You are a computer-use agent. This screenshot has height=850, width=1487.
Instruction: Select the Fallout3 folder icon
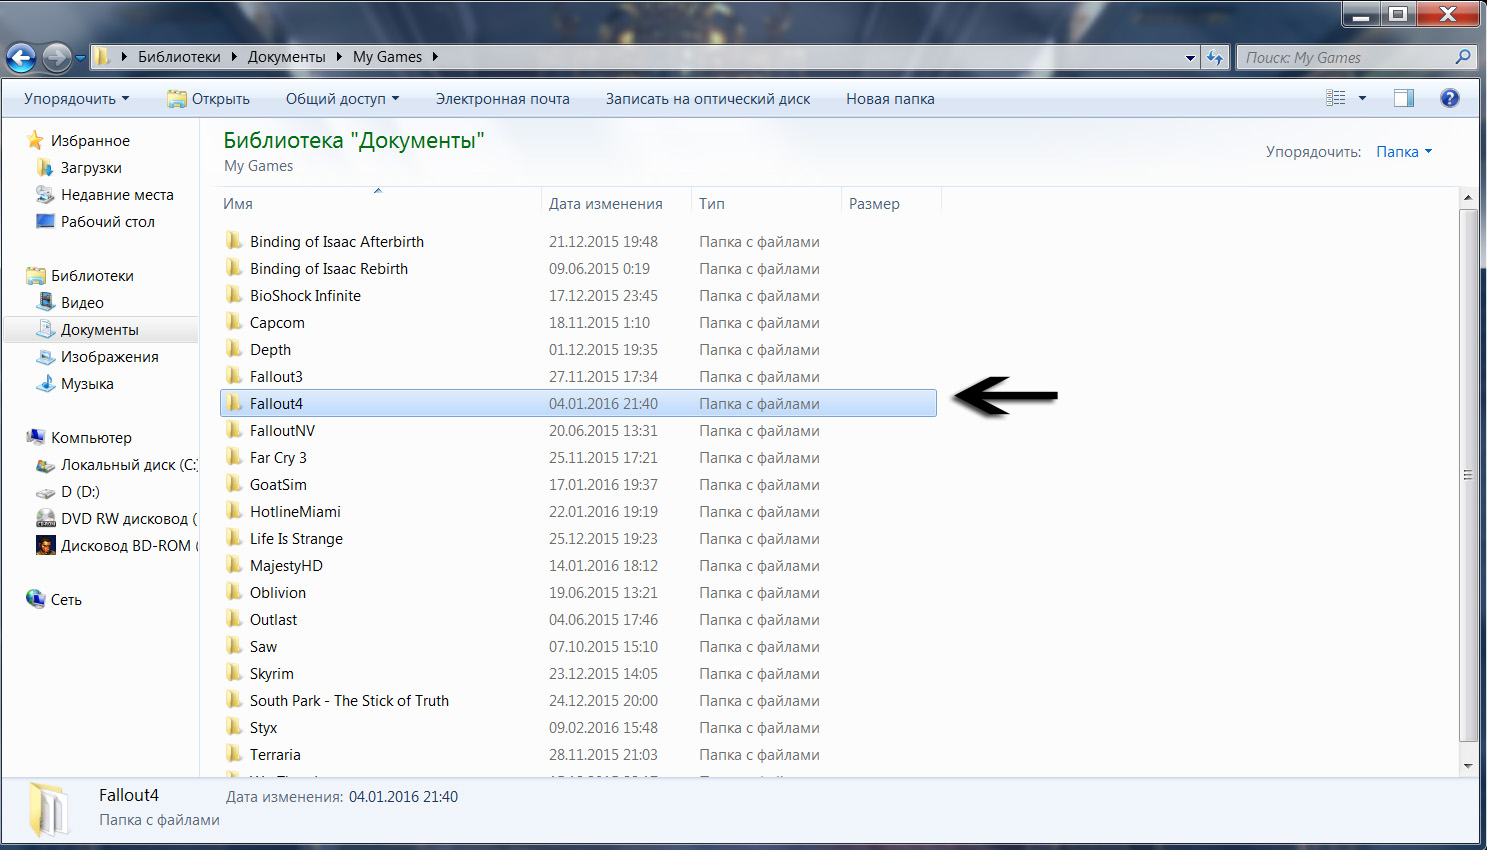coord(234,376)
